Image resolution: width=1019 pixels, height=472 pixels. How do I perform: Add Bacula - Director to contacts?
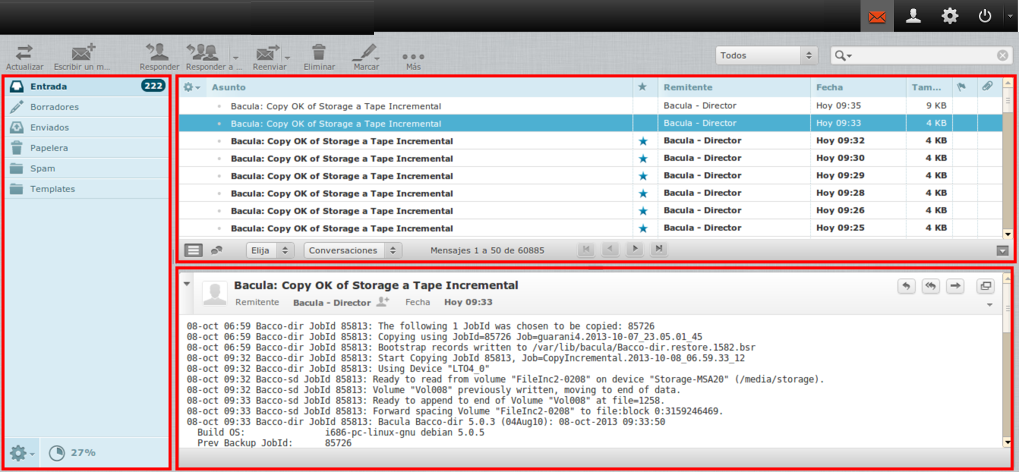point(383,302)
